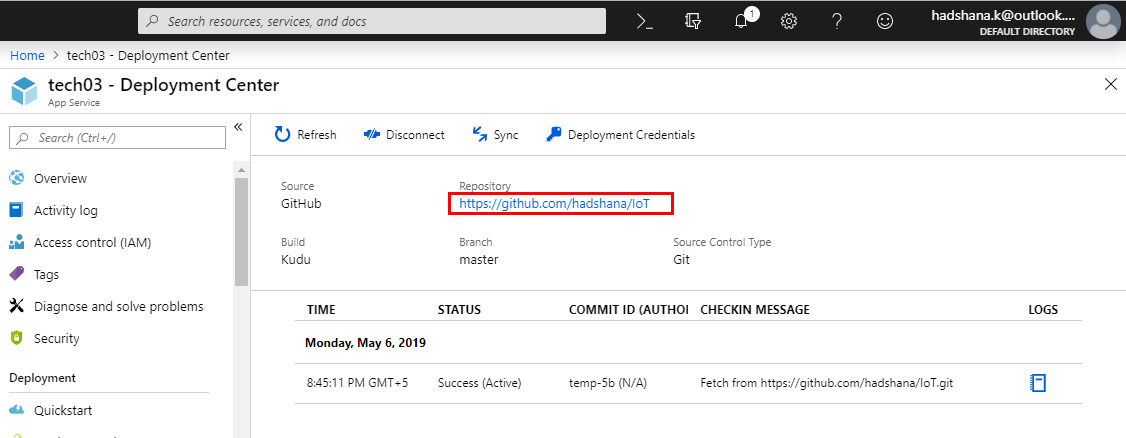Click the COMMIT ID column header

point(628,309)
